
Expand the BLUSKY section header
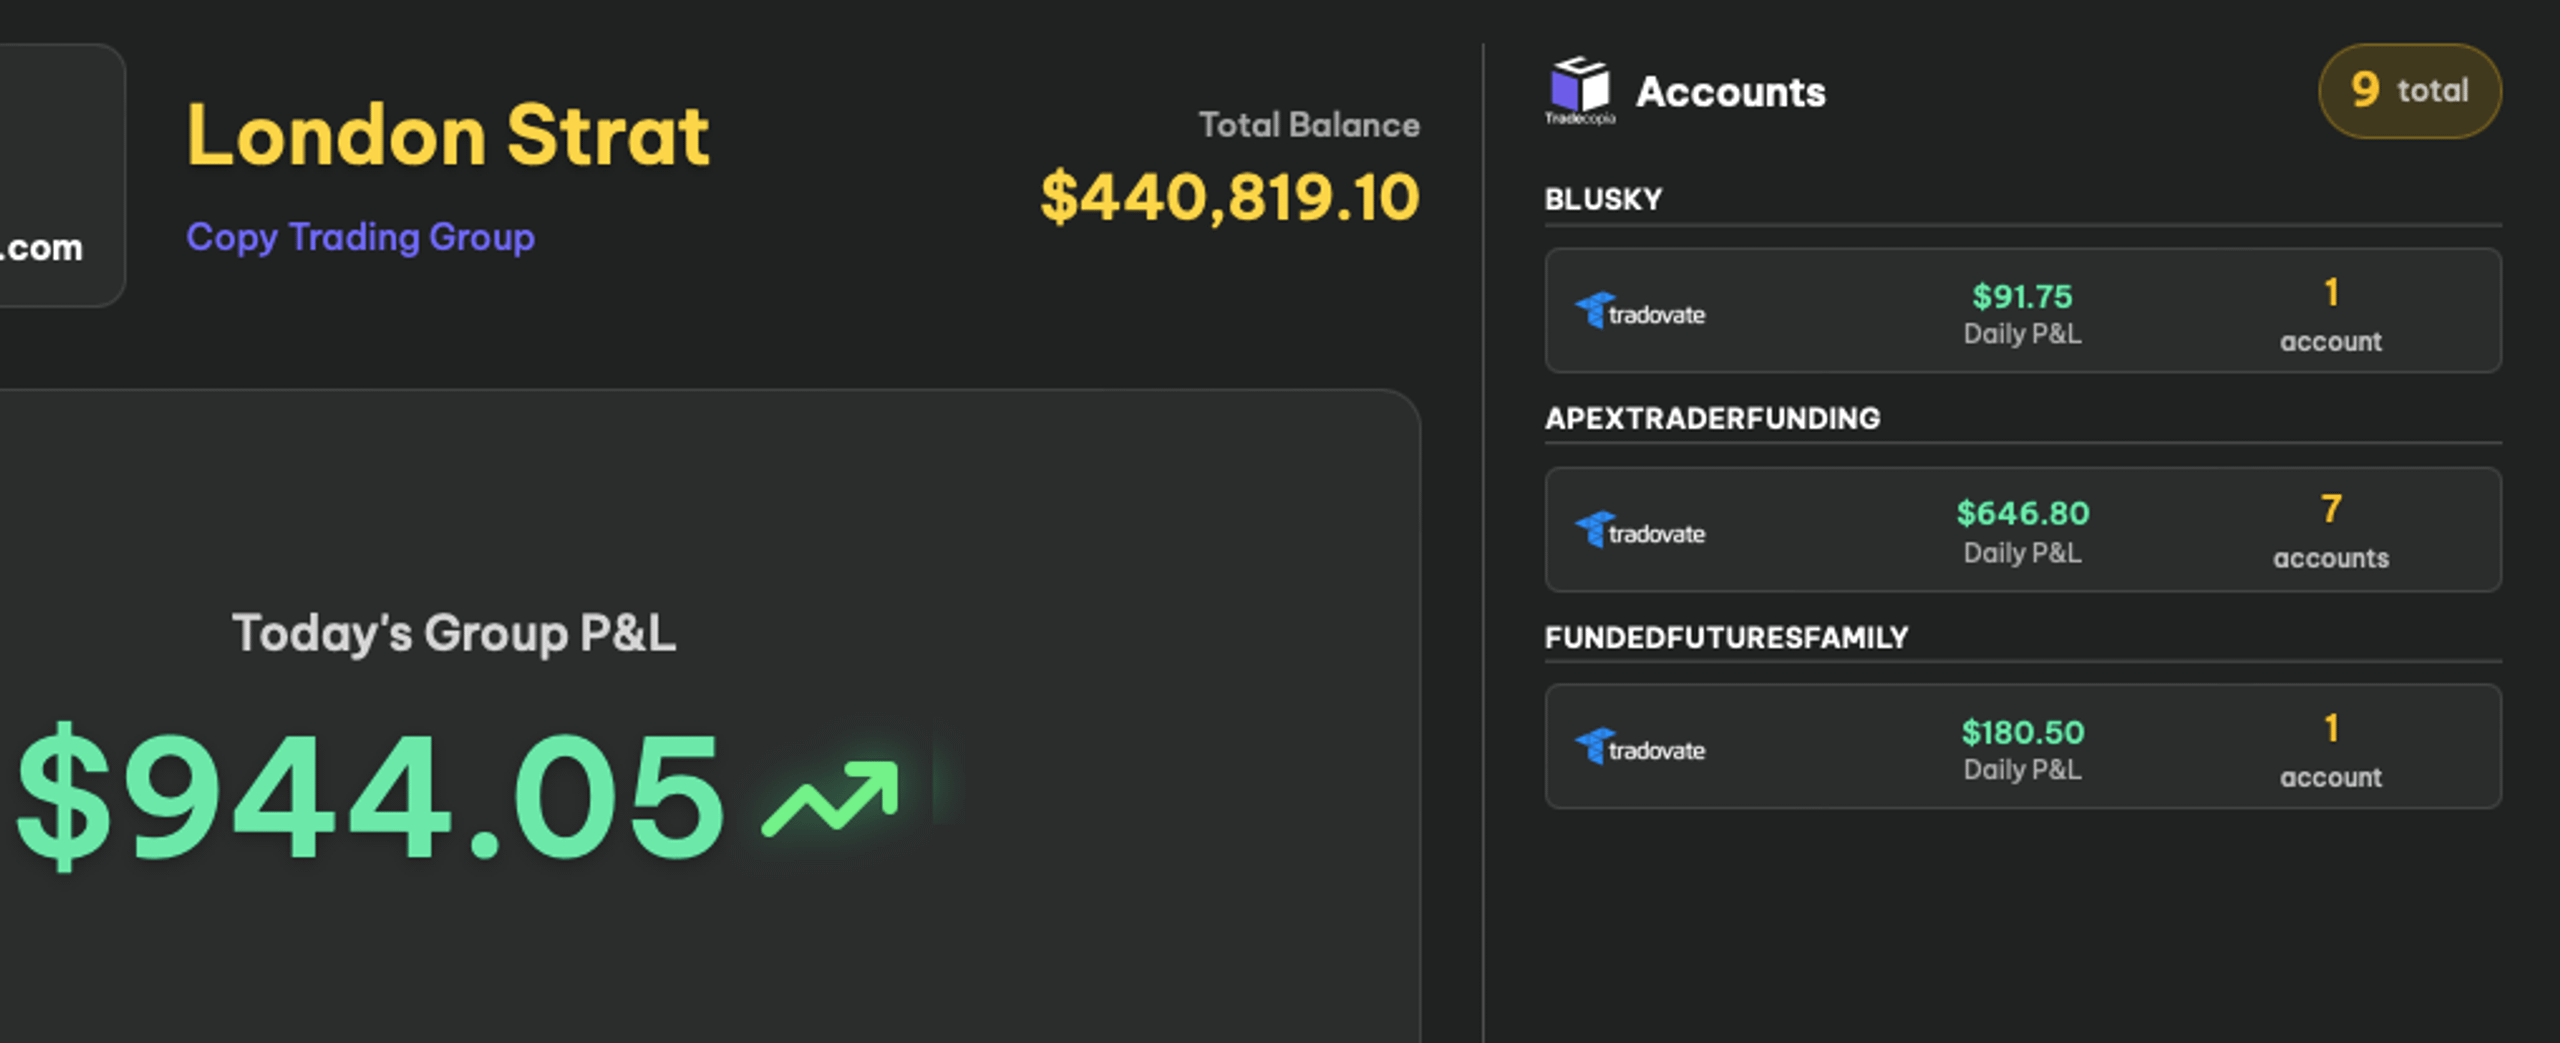pyautogui.click(x=1603, y=199)
